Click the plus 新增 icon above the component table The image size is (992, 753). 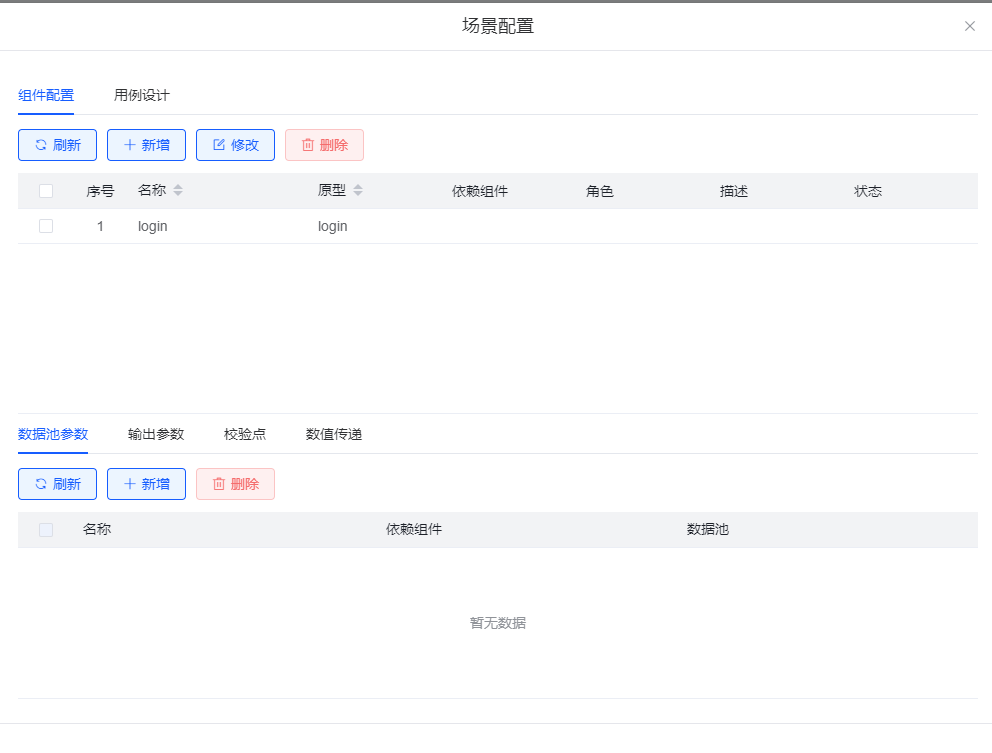point(129,145)
